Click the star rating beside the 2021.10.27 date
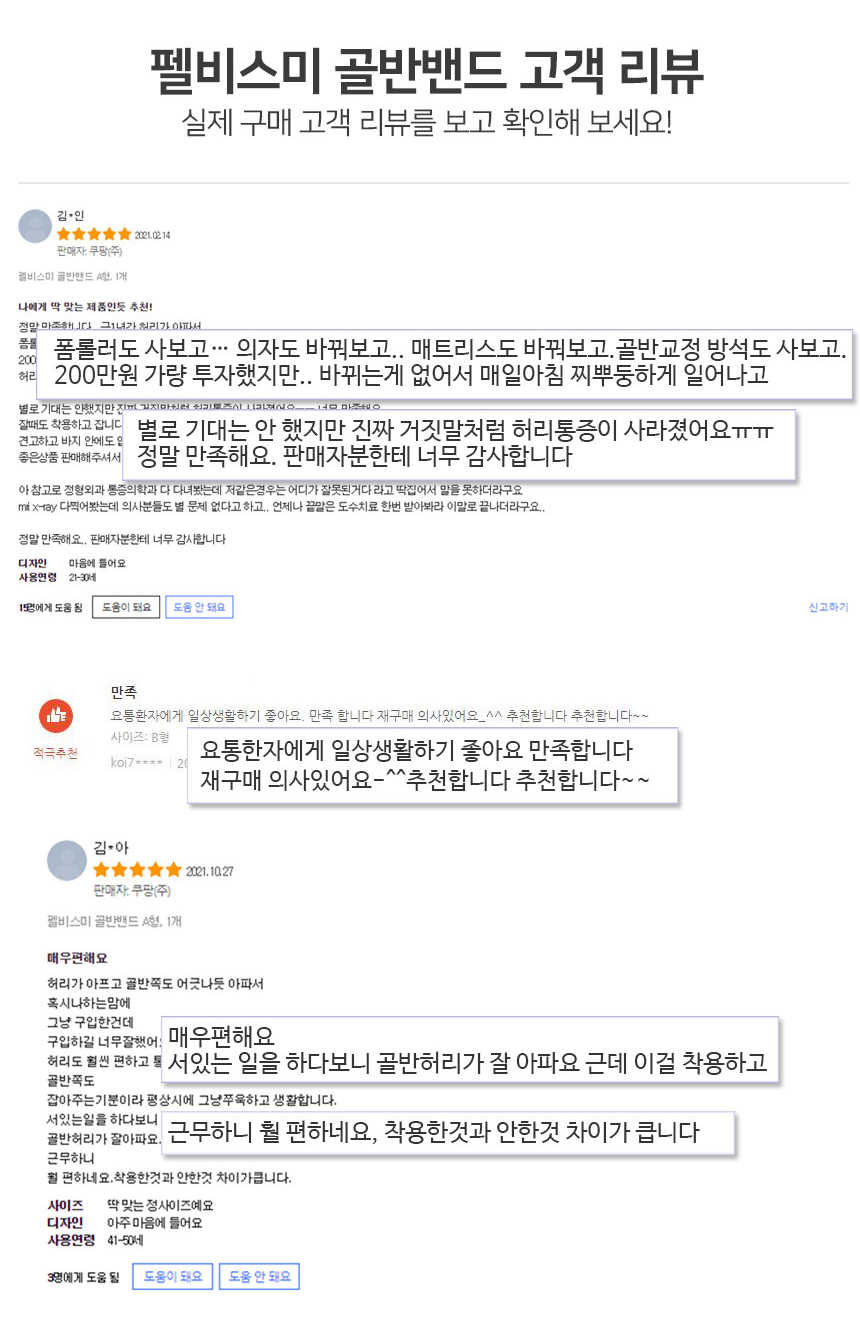Image resolution: width=860 pixels, height=1325 pixels. pos(139,869)
